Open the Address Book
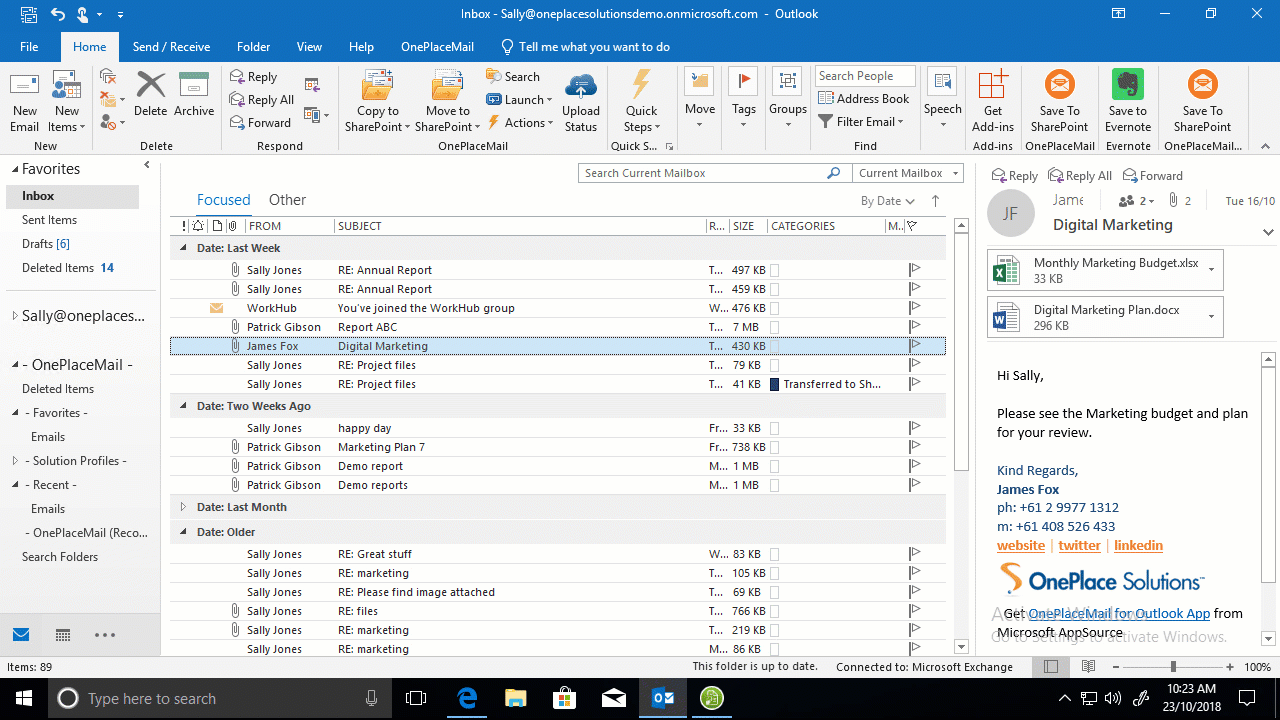This screenshot has height=720, width=1280. coord(863,98)
